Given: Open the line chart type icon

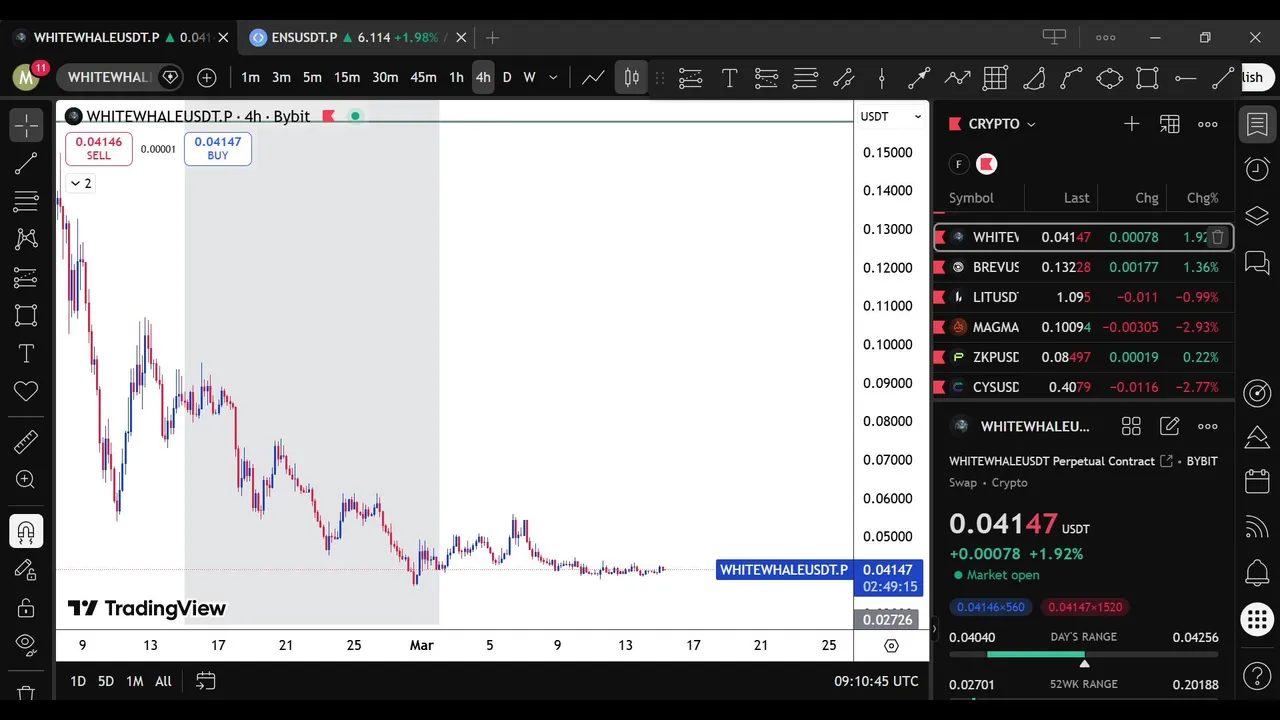Looking at the screenshot, I should pyautogui.click(x=593, y=77).
